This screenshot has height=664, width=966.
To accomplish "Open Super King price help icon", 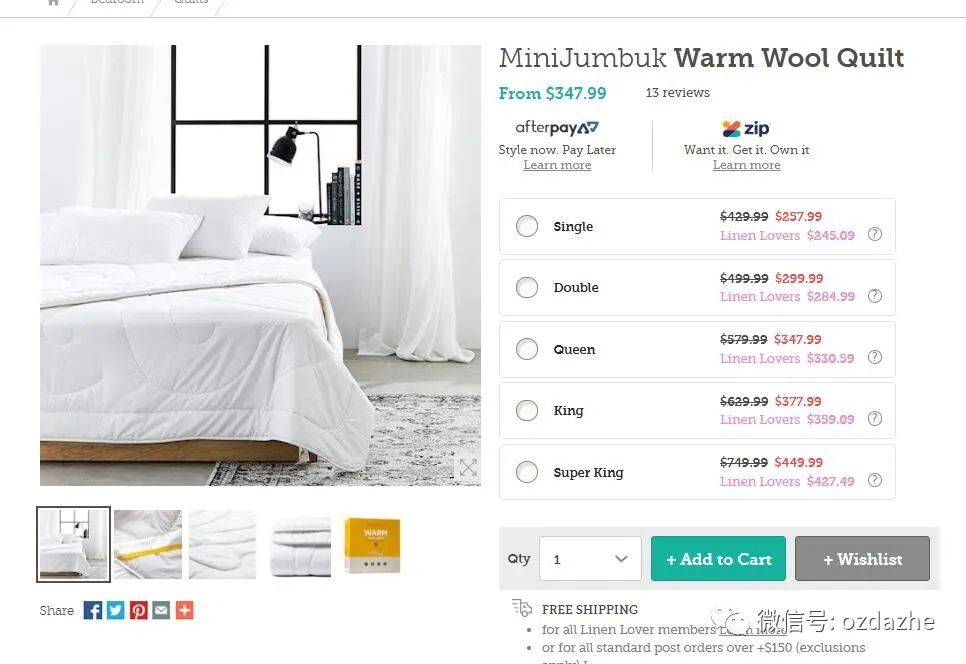I will pyautogui.click(x=875, y=480).
